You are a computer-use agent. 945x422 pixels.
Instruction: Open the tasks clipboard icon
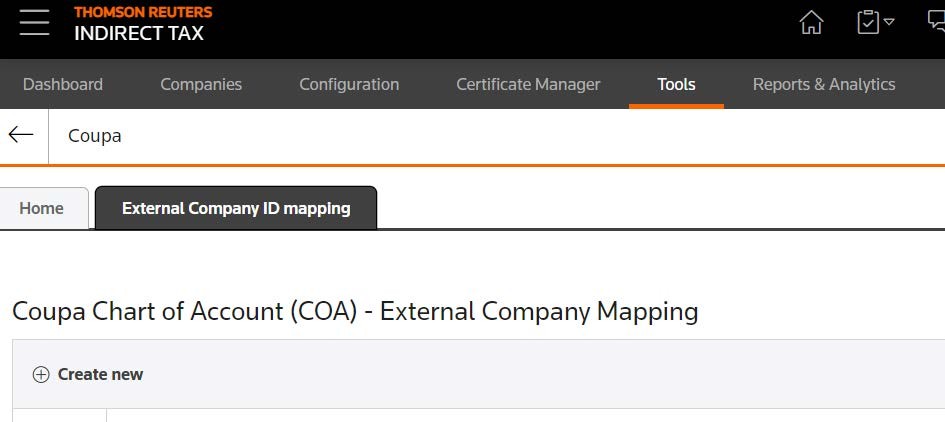click(868, 22)
